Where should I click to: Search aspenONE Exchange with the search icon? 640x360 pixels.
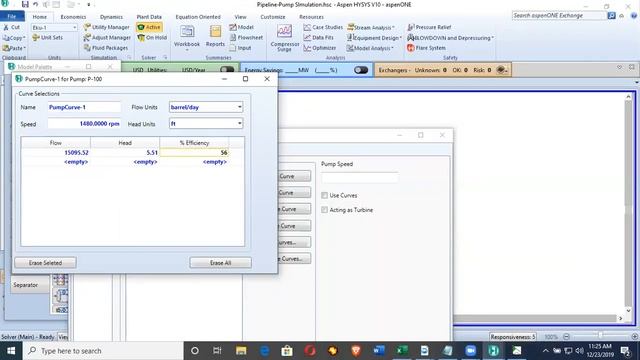[x=611, y=16]
